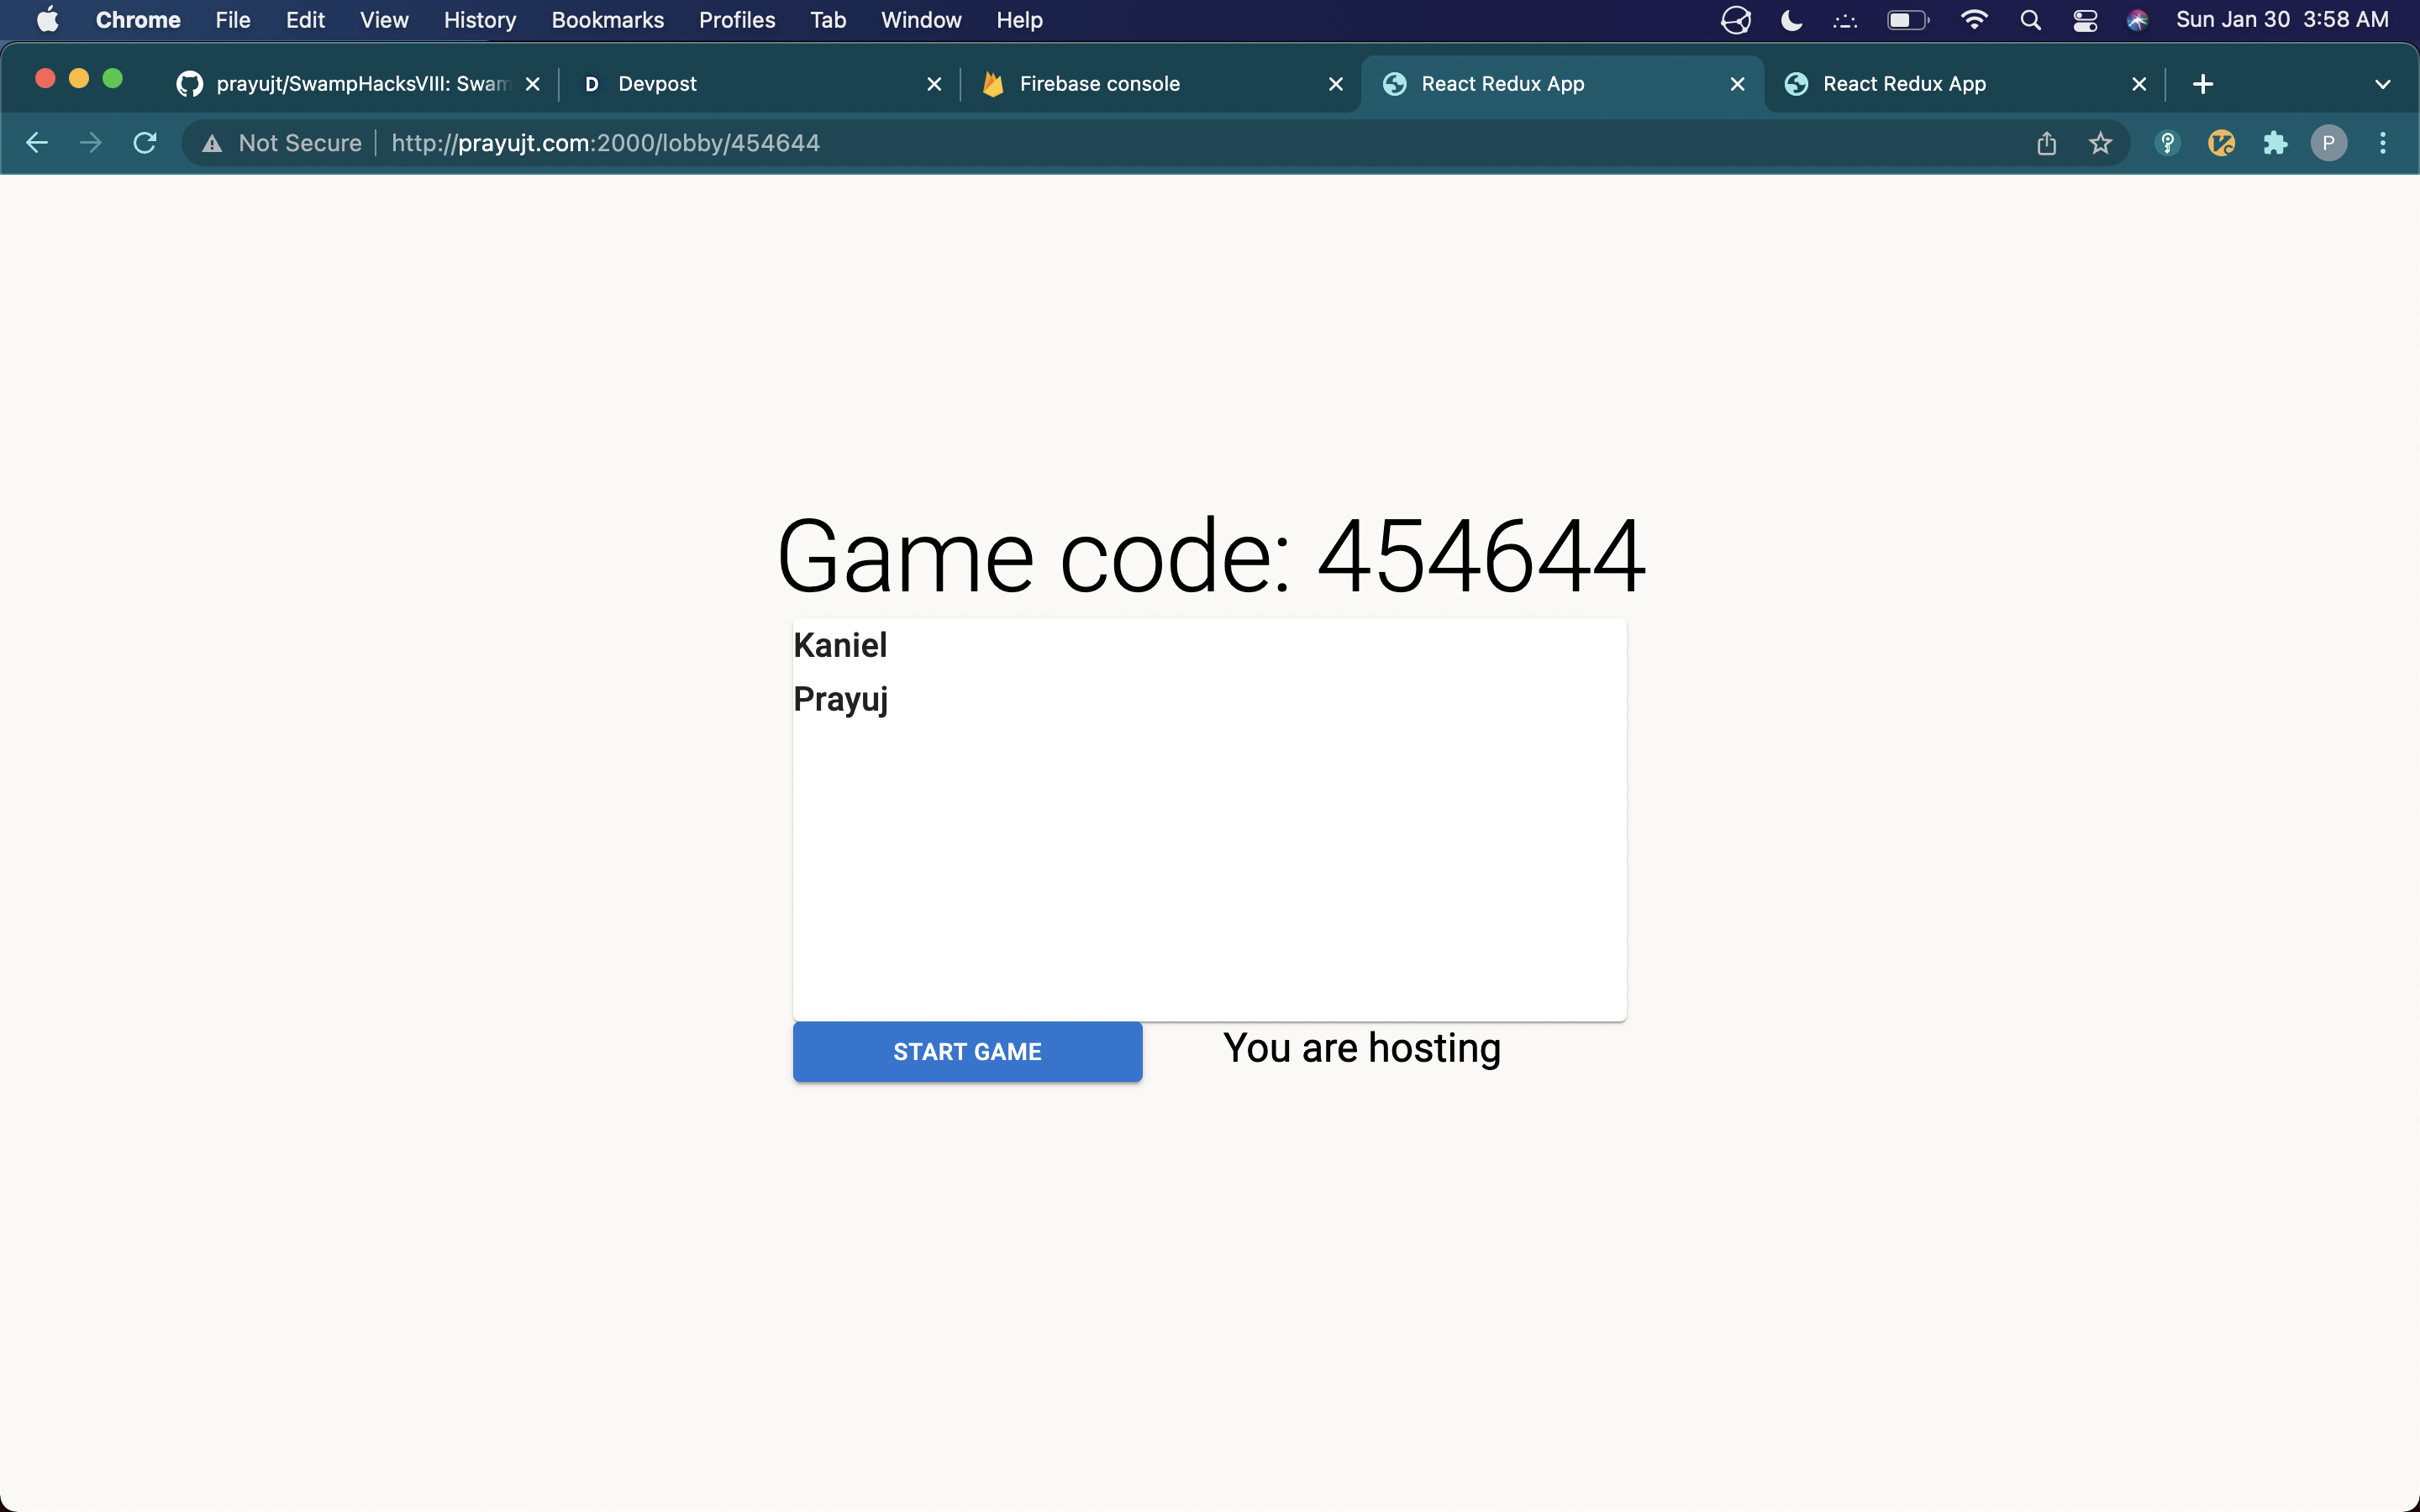Toggle Do Not Disturb moon icon

coord(1791,20)
